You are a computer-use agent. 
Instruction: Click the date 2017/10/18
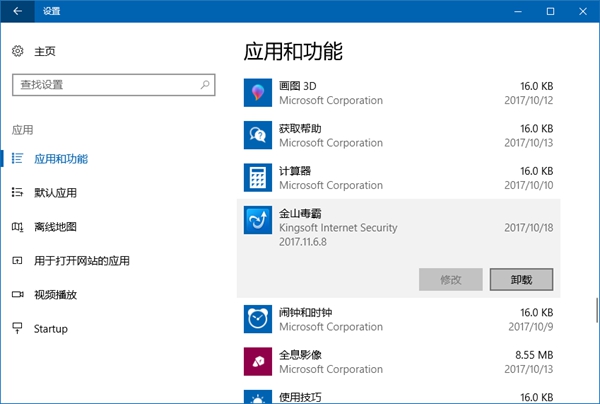click(x=529, y=228)
